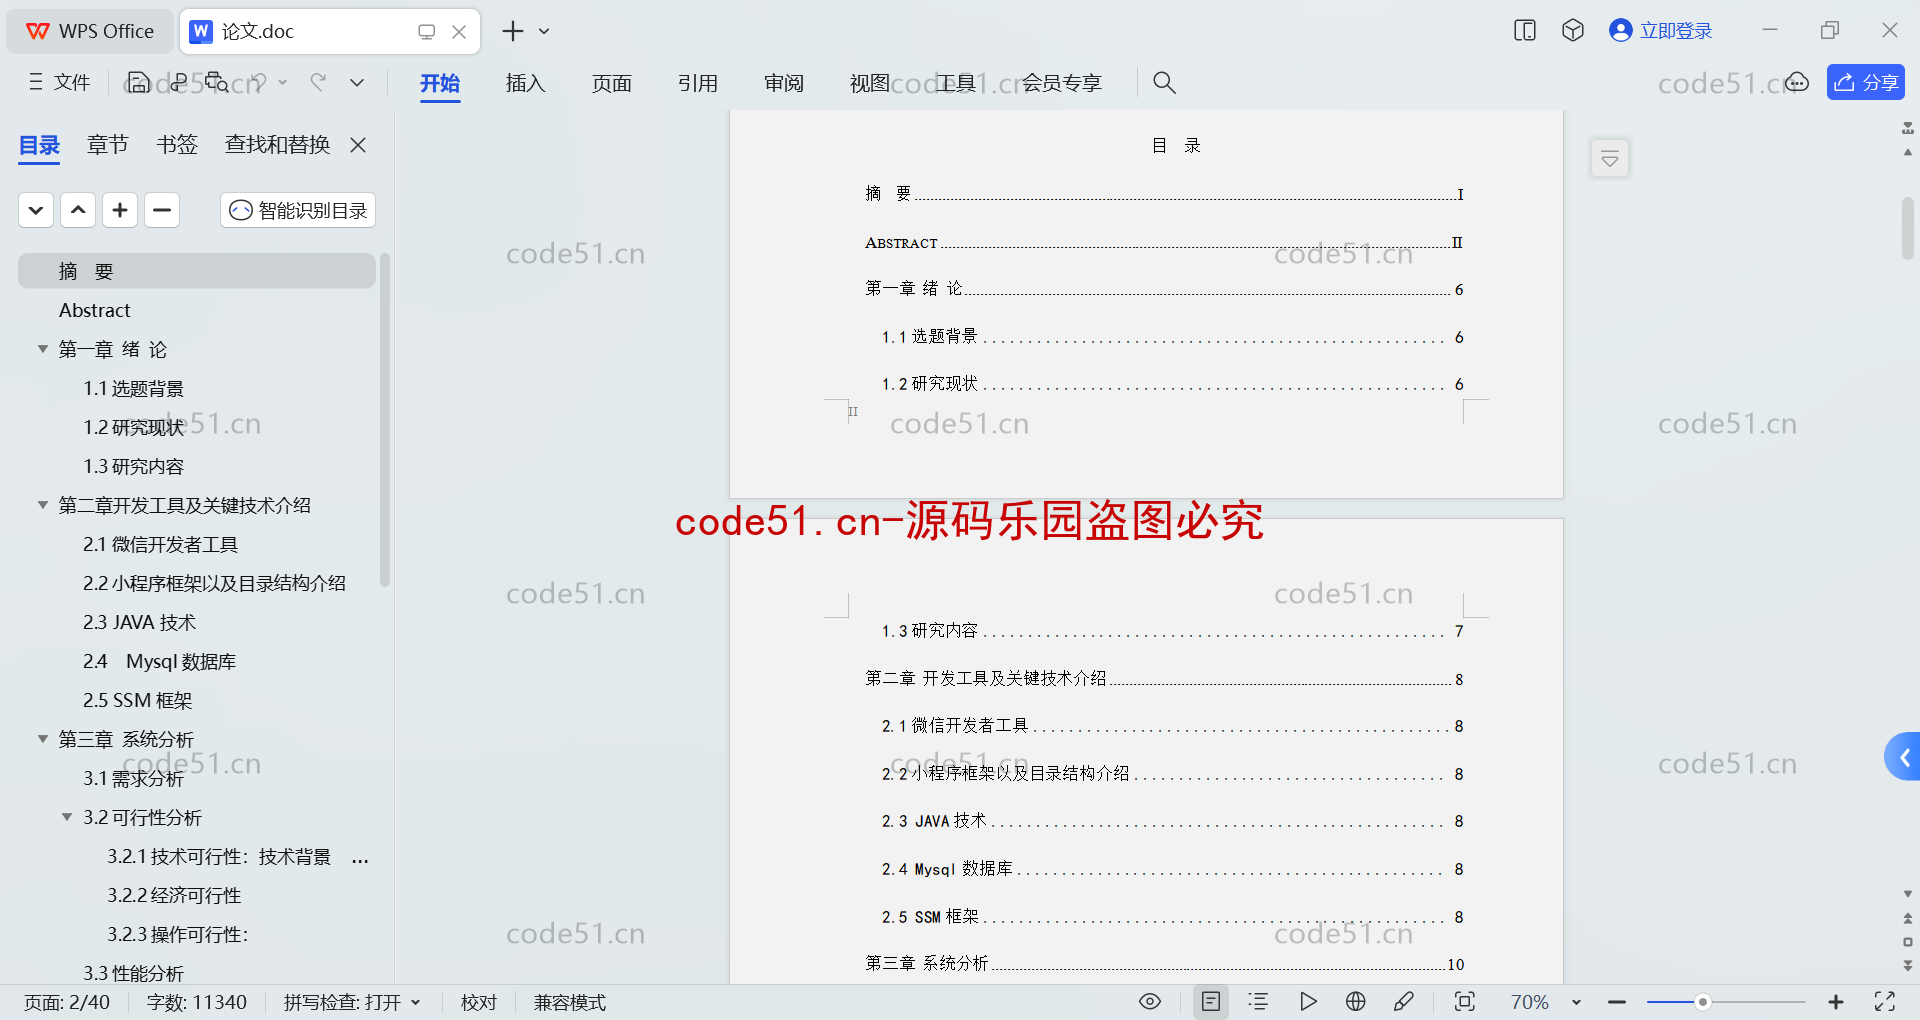Screen dimensions: 1920x1020
Task: Collapse 第三章 系统分析 outline node
Action: pyautogui.click(x=43, y=739)
